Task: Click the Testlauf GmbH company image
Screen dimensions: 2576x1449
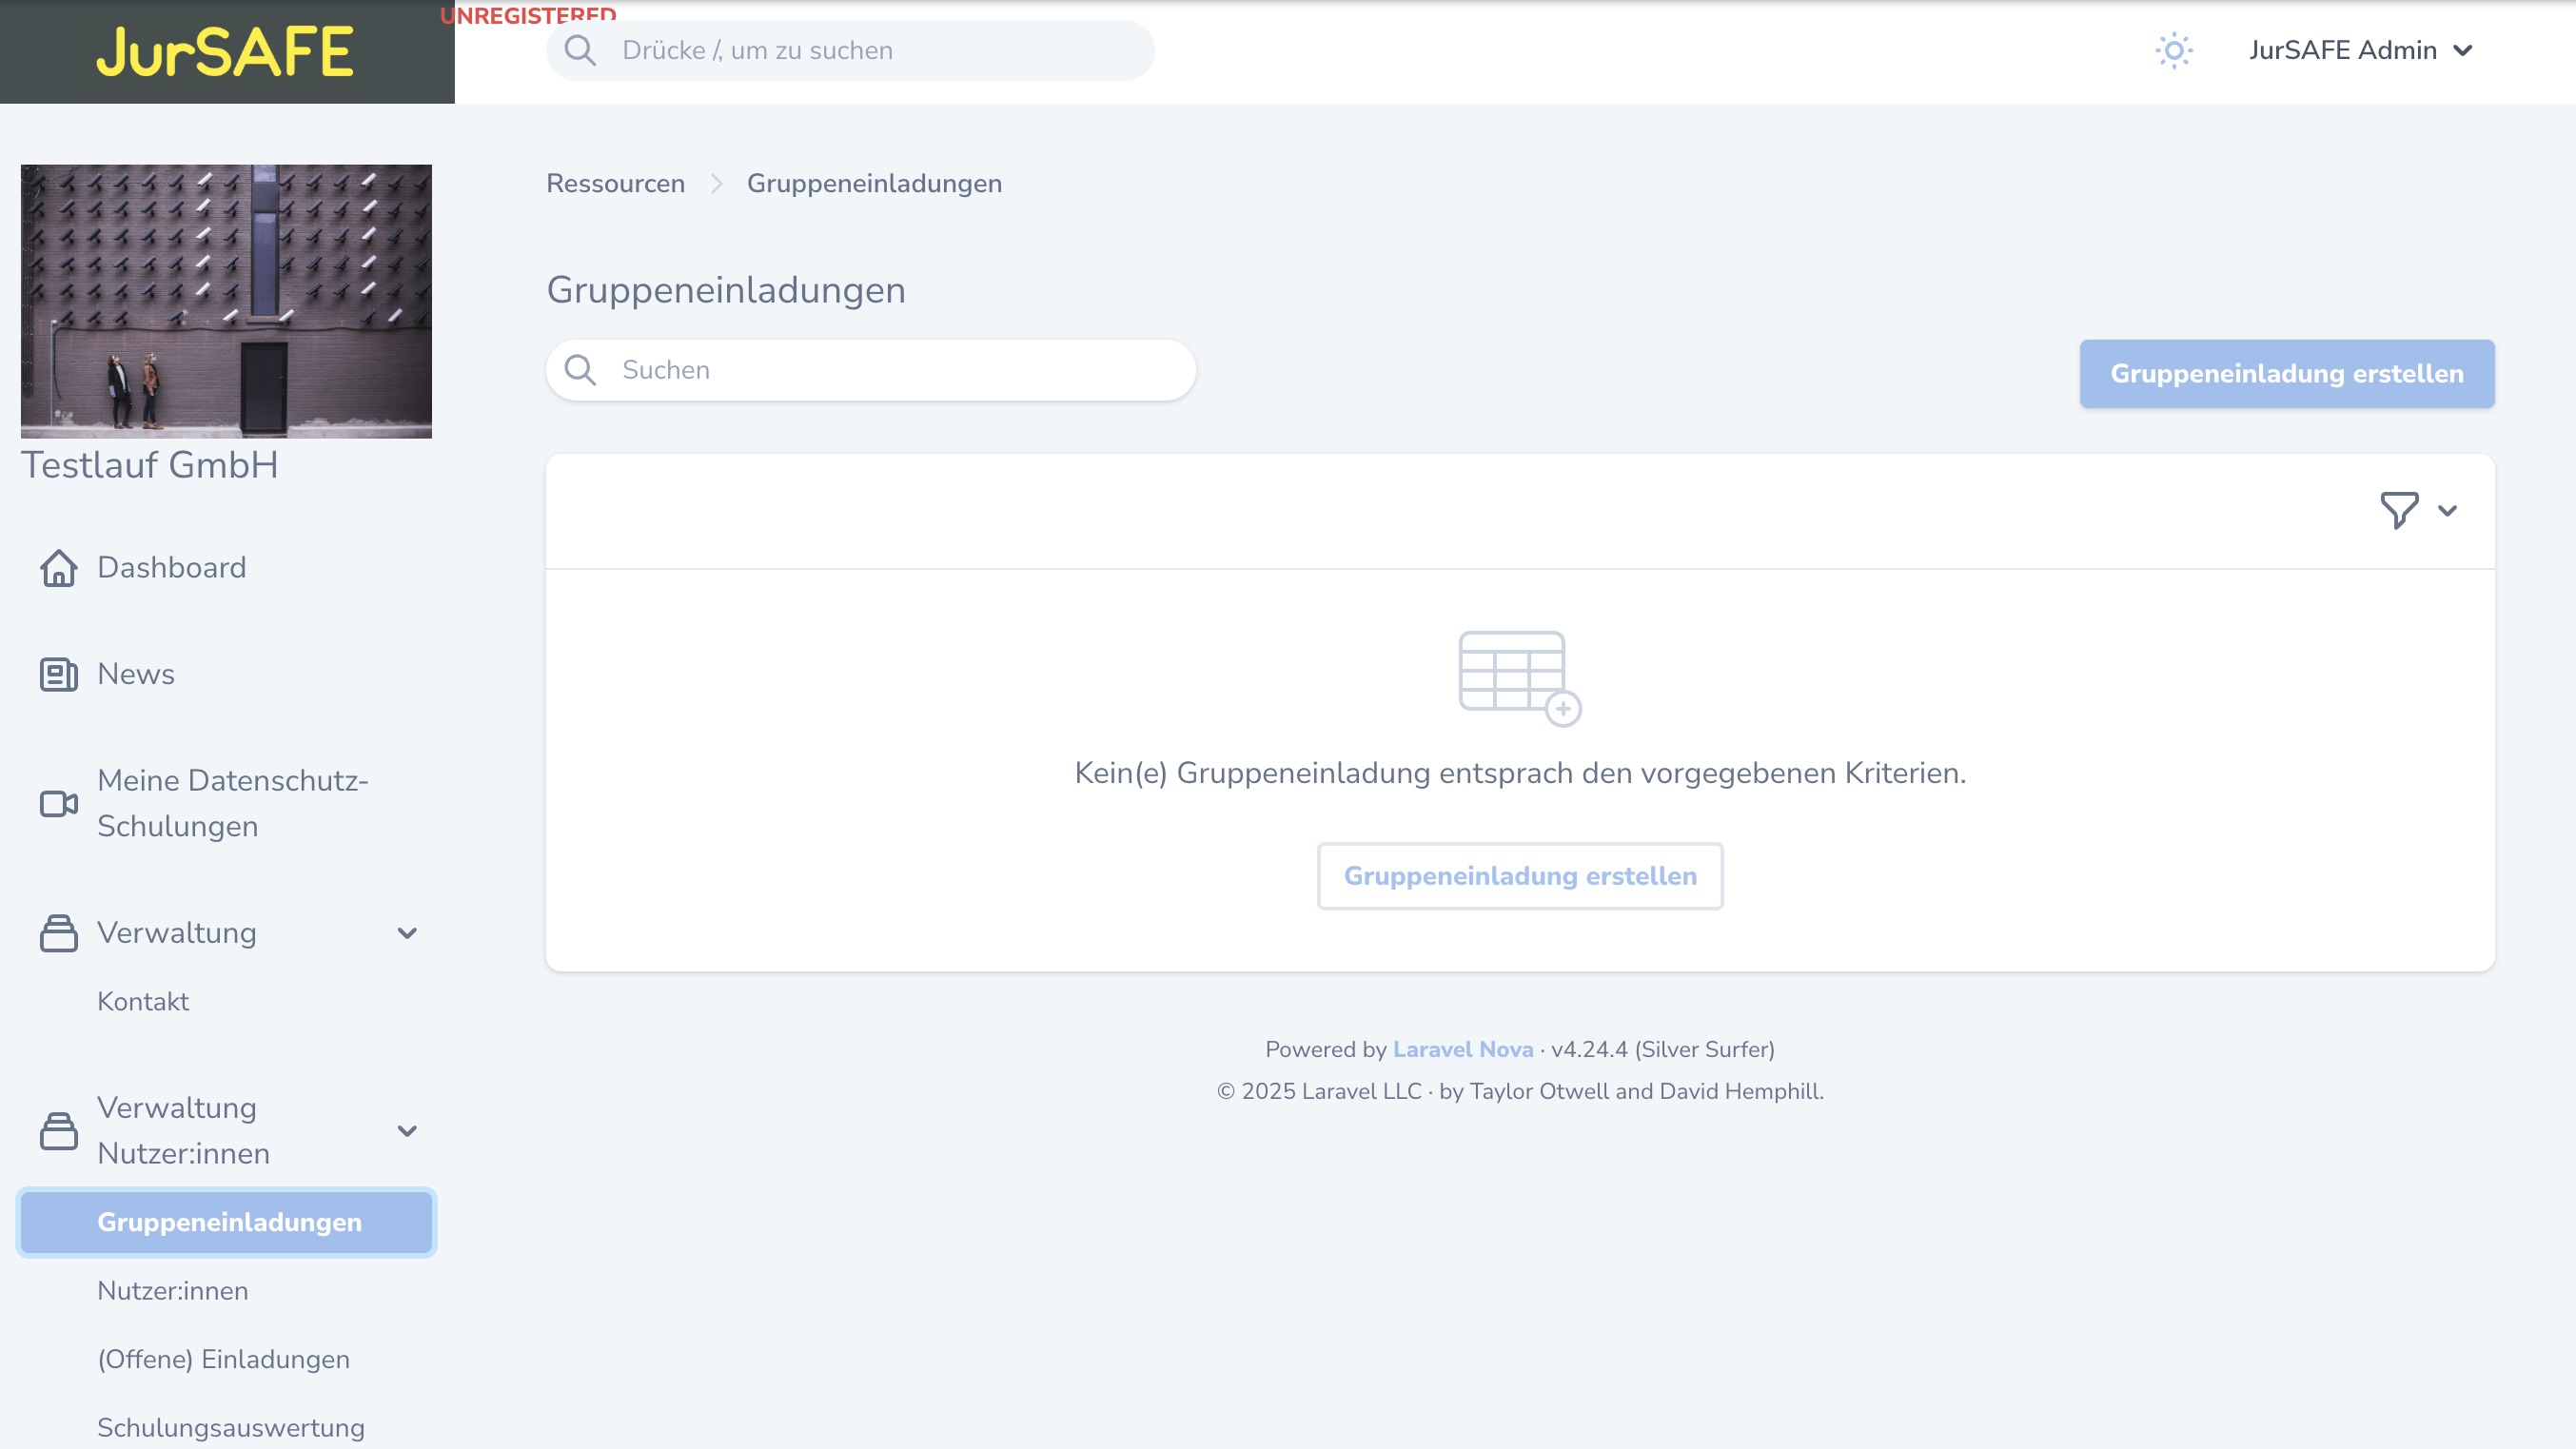Action: tap(226, 300)
